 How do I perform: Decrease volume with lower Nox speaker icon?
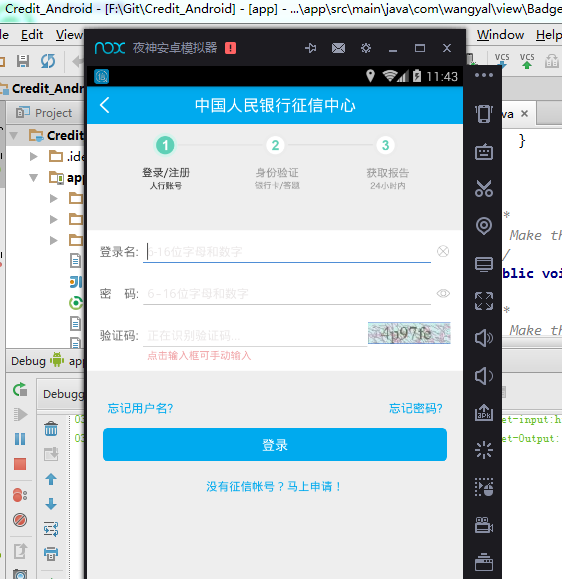pos(484,376)
